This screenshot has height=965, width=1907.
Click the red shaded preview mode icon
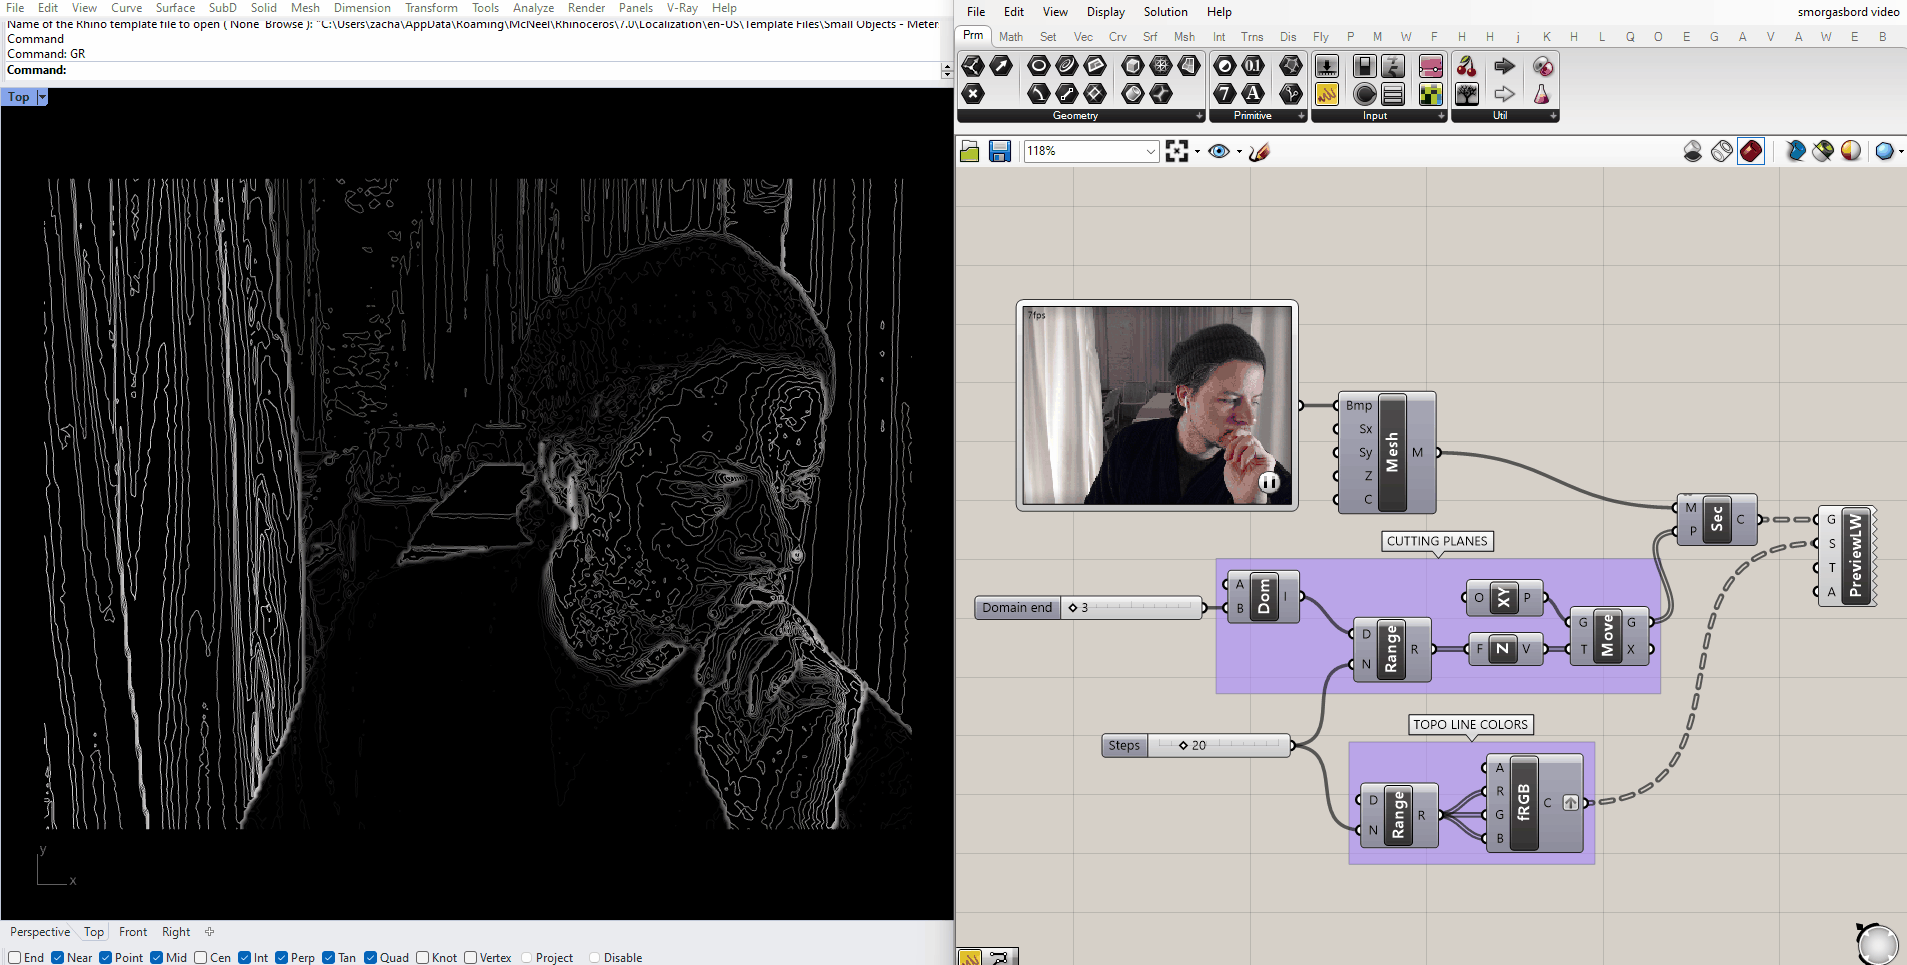tap(1750, 151)
